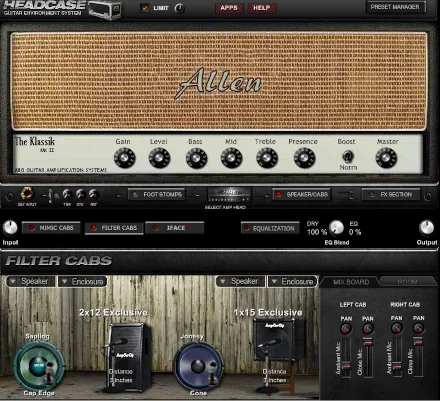The width and height of the screenshot is (440, 401).
Task: Click the 2x12 Exclusive cabinet
Action: [129, 356]
